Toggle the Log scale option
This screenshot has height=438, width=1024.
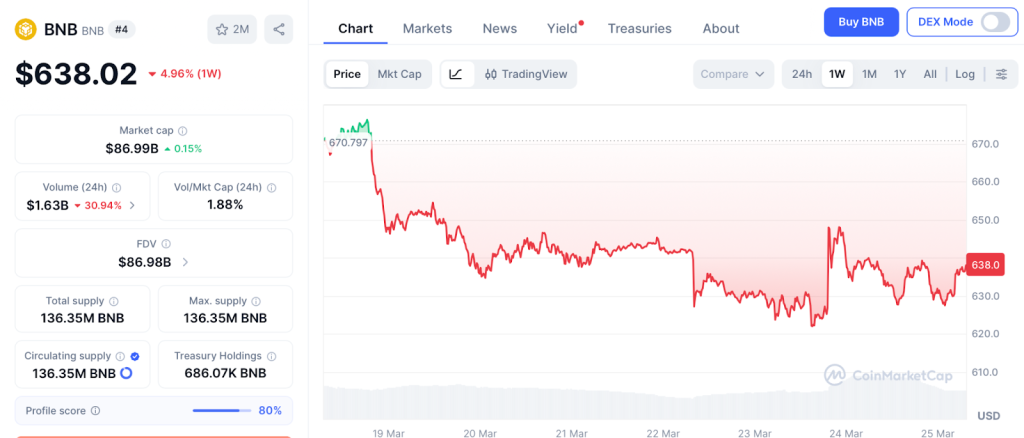tap(964, 74)
